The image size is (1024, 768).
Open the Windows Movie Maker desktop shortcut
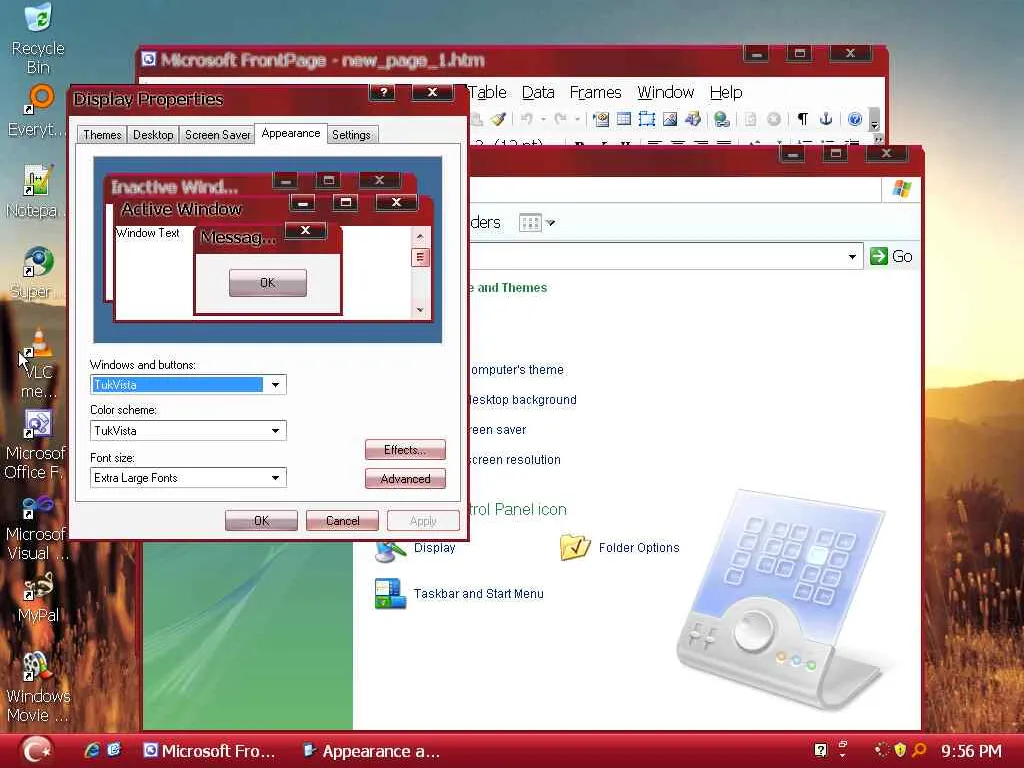(38, 687)
